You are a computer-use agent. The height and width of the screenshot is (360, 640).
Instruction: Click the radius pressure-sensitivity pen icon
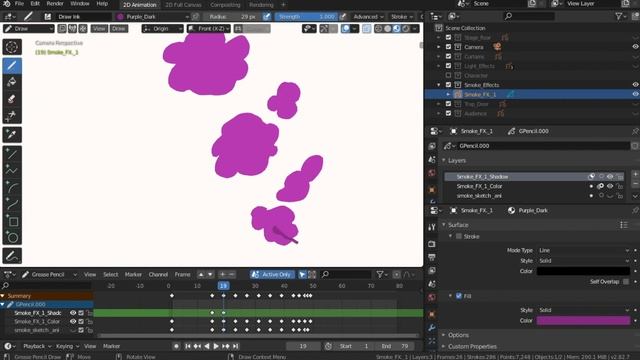(267, 17)
